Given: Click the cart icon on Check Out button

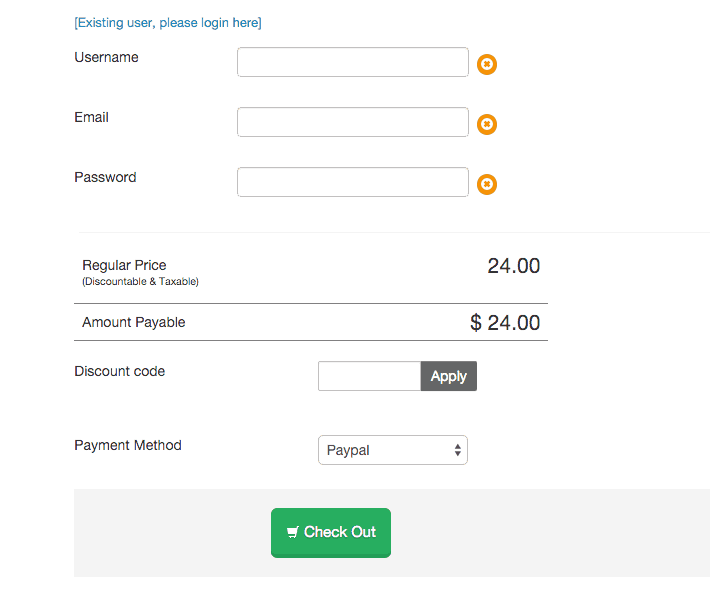Looking at the screenshot, I should (x=293, y=532).
